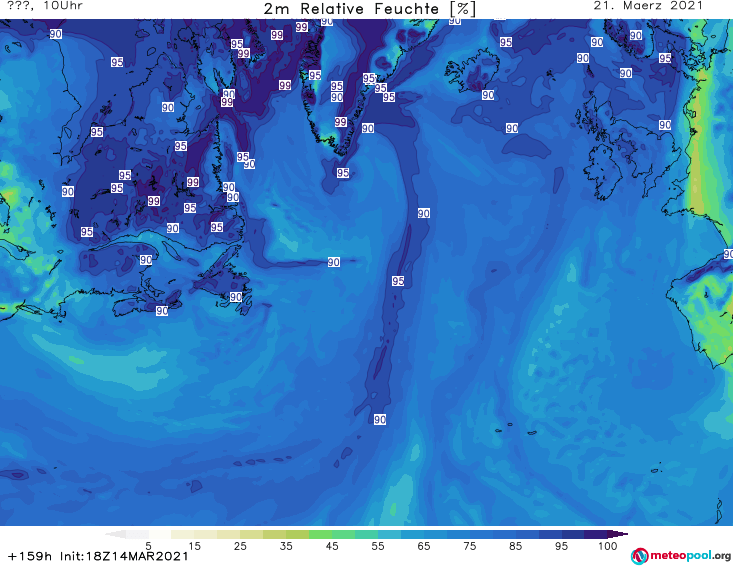
Task: Click the meteopool.org logo link
Action: 681,556
